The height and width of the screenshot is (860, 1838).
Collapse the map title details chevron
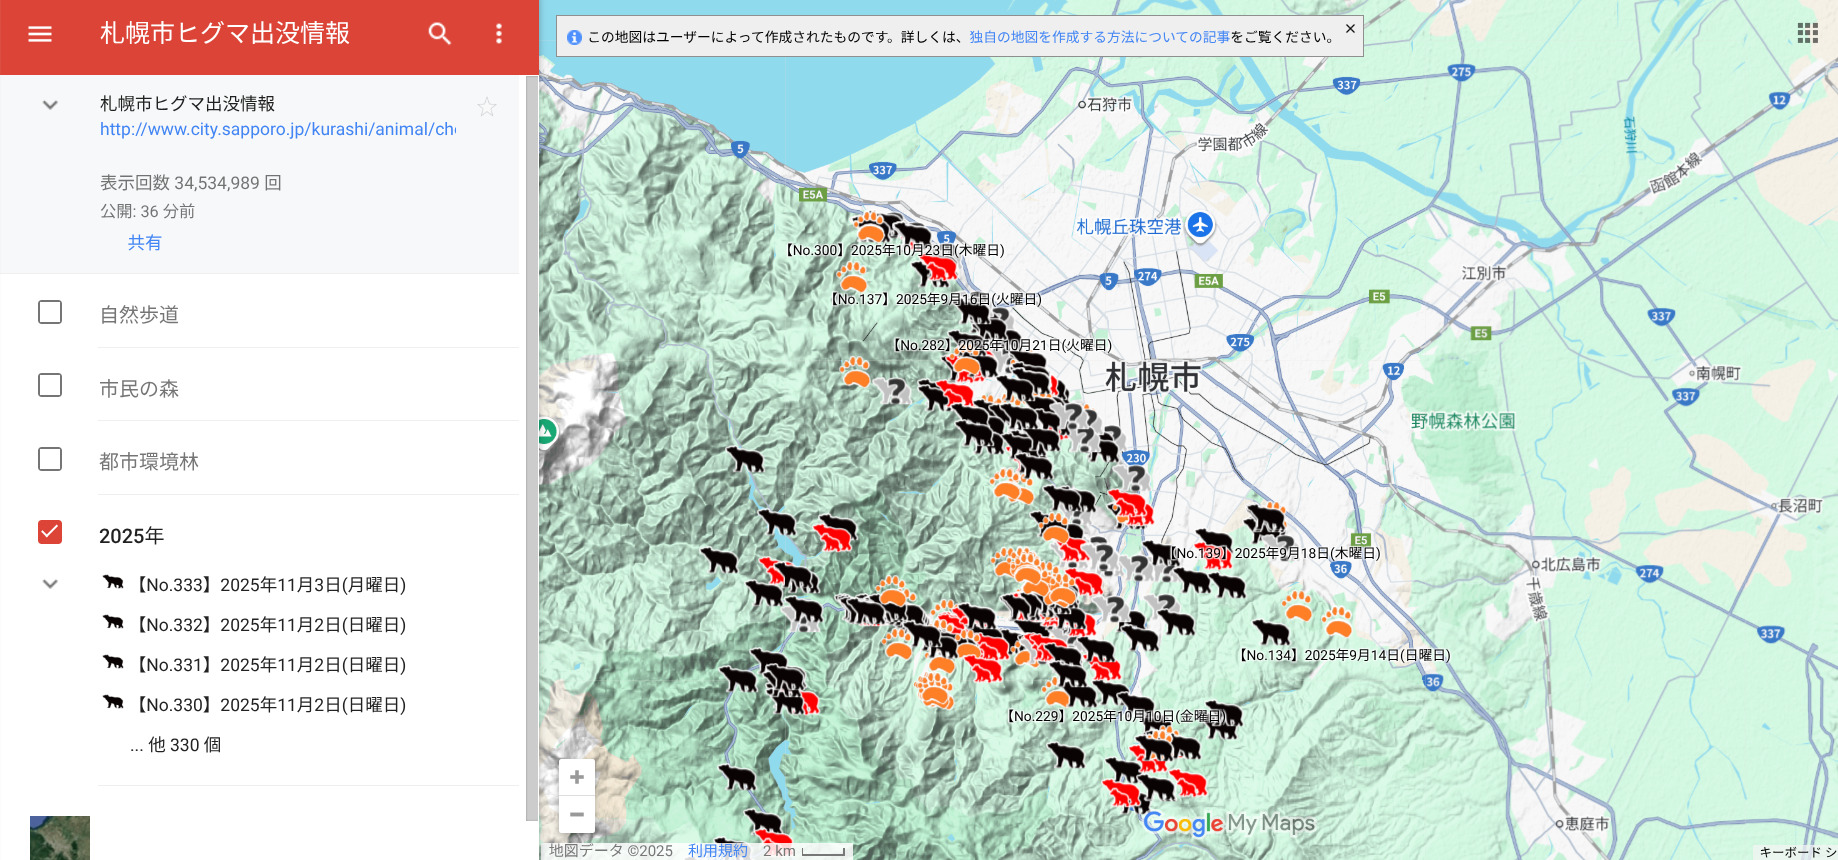tap(50, 105)
